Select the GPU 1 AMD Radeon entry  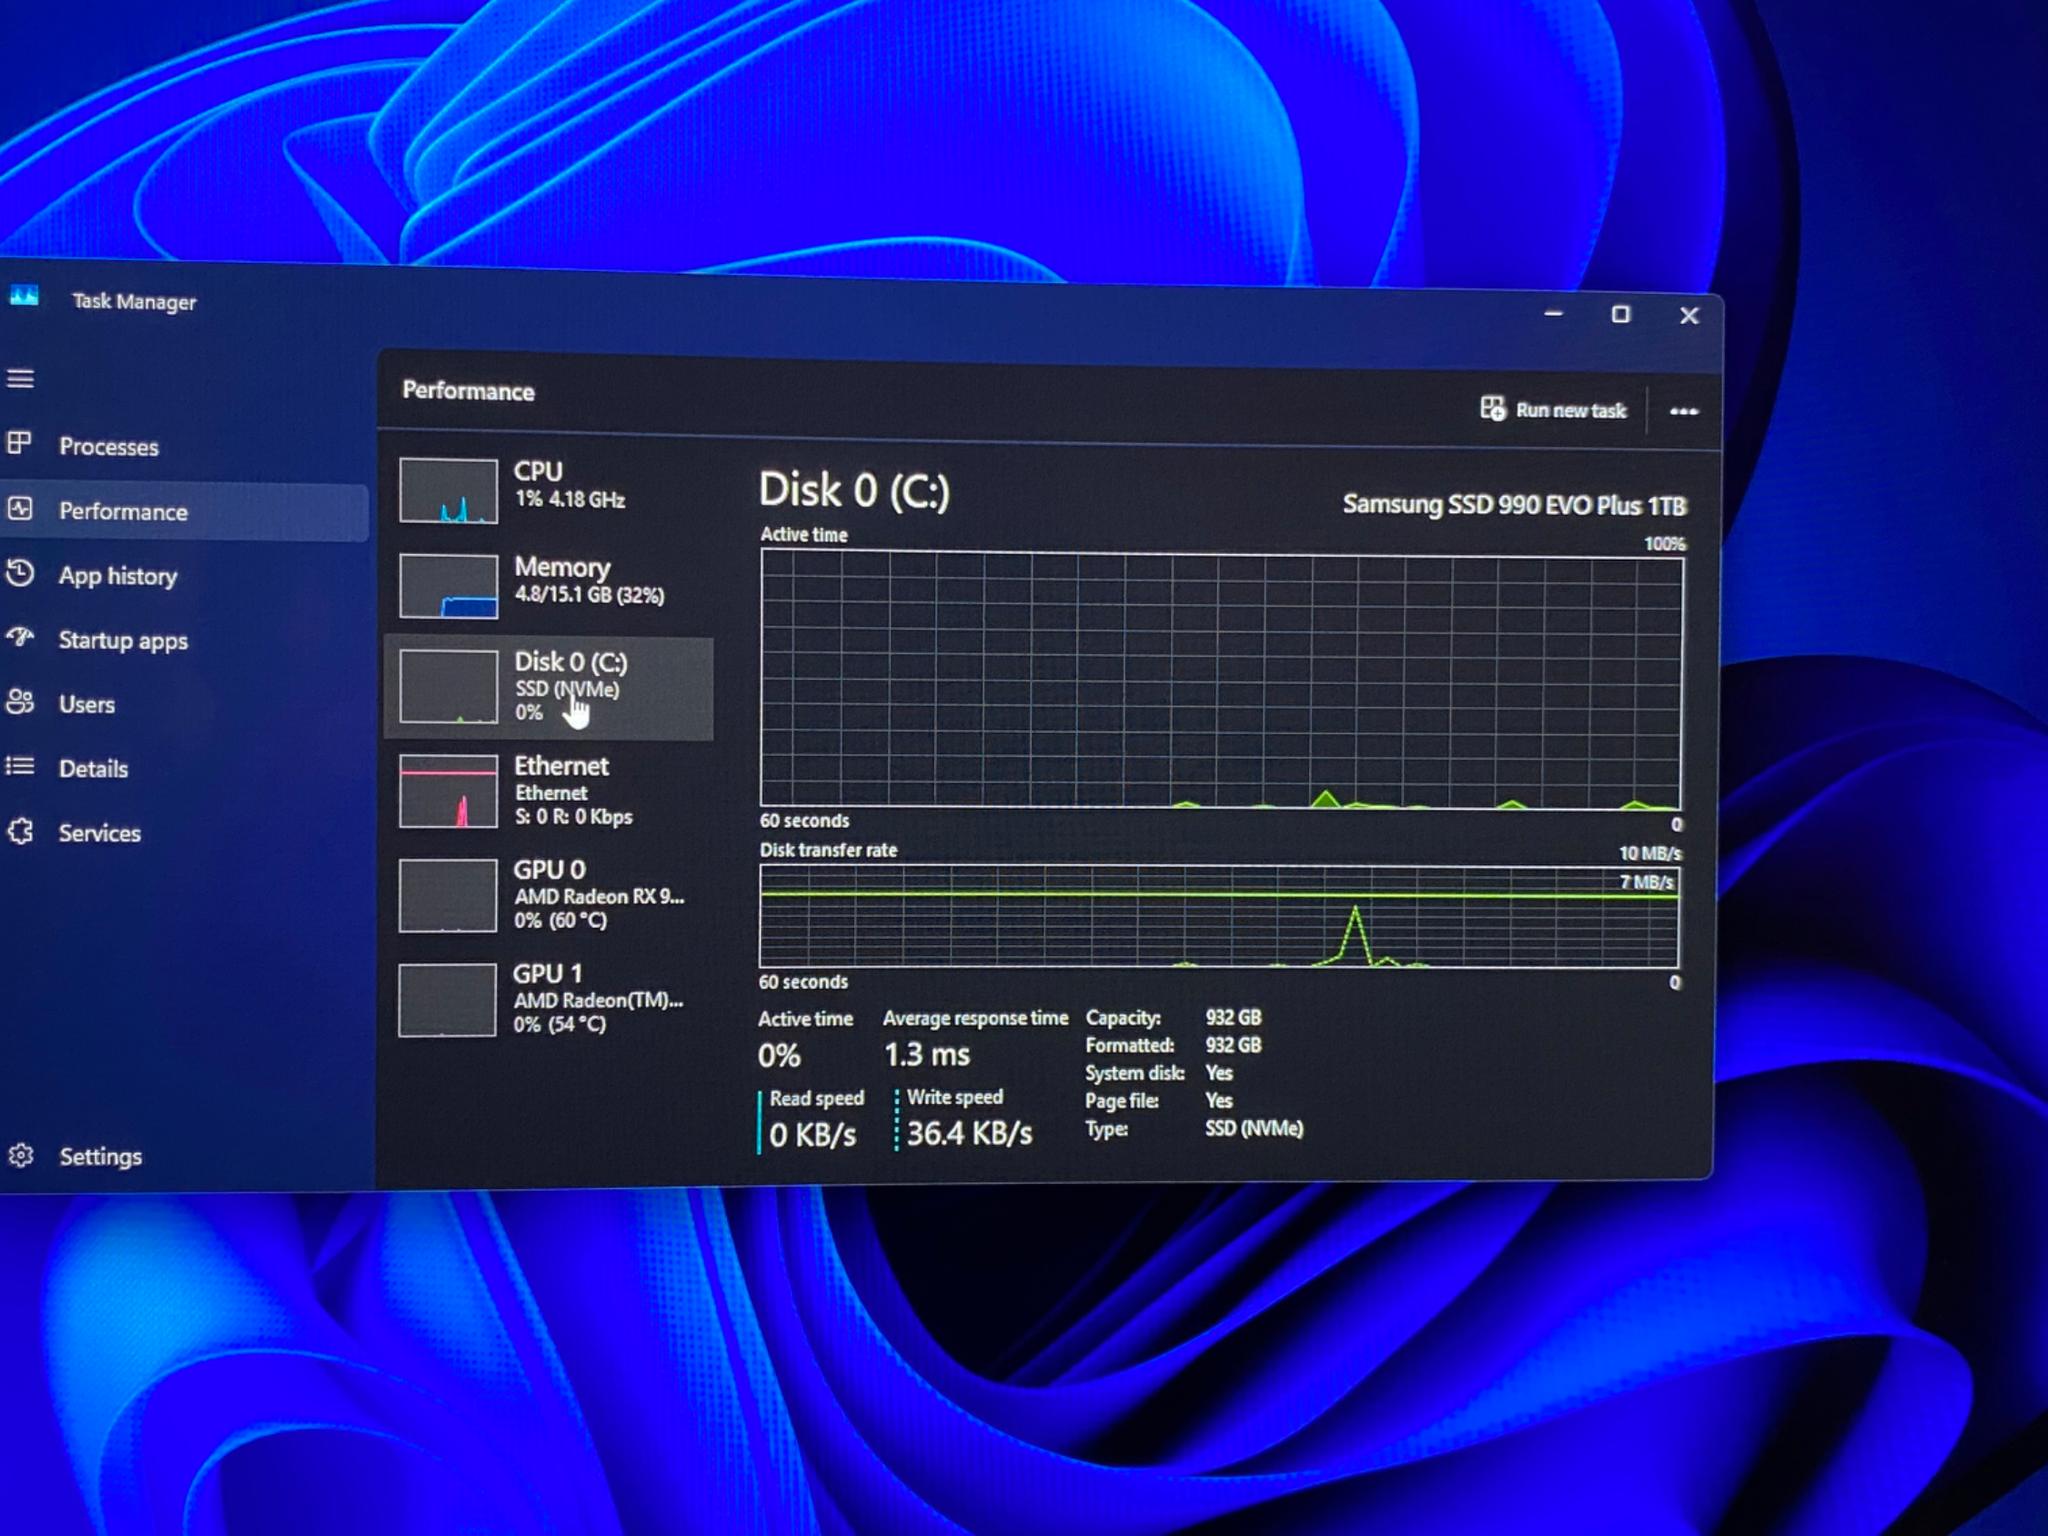[550, 998]
